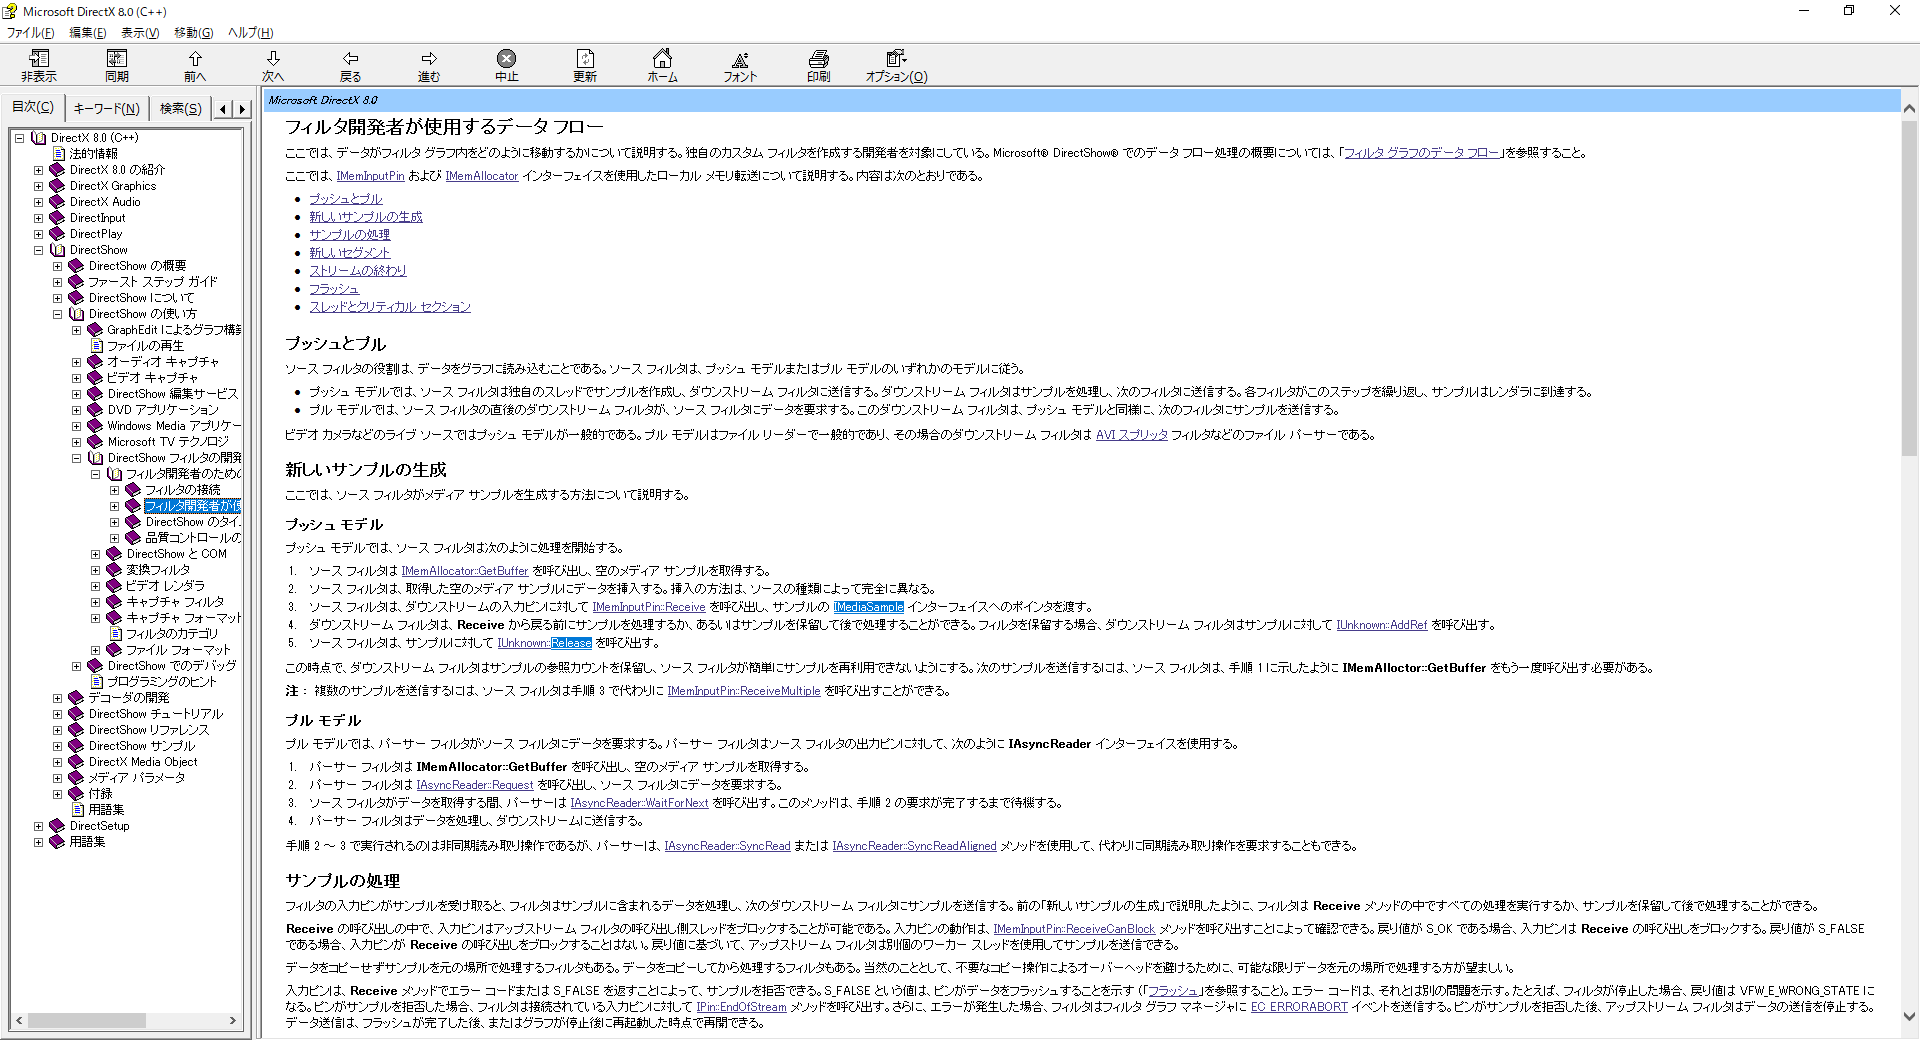
Task: Open オプション (Options) toolbar icon
Action: pos(896,58)
